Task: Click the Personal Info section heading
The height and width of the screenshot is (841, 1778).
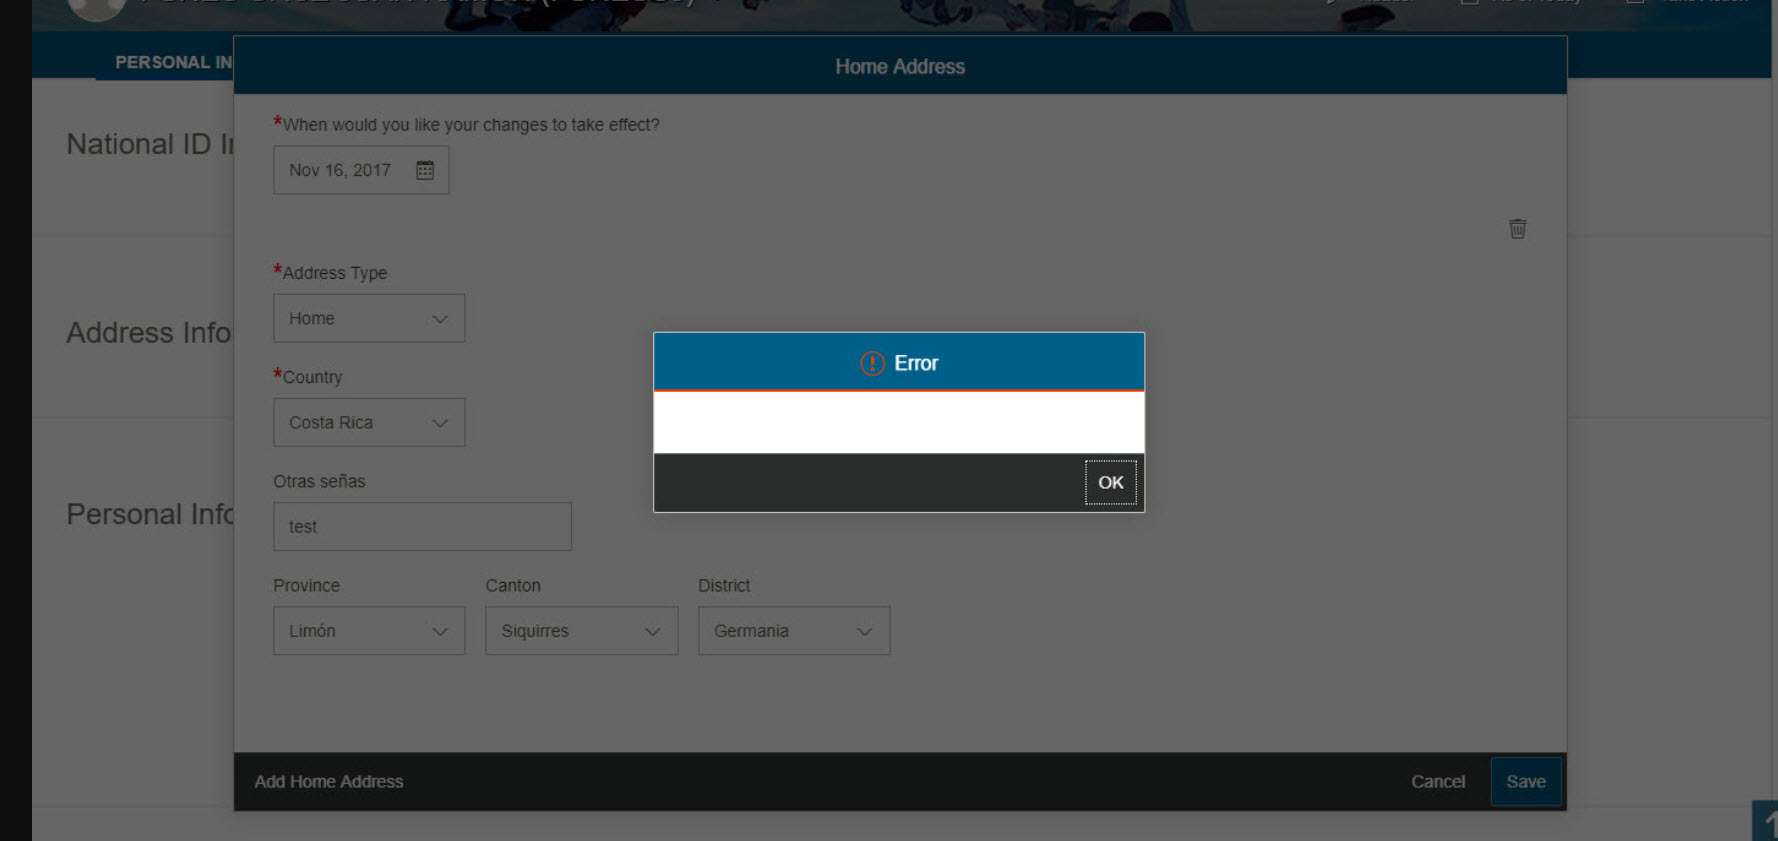Action: click(x=149, y=514)
